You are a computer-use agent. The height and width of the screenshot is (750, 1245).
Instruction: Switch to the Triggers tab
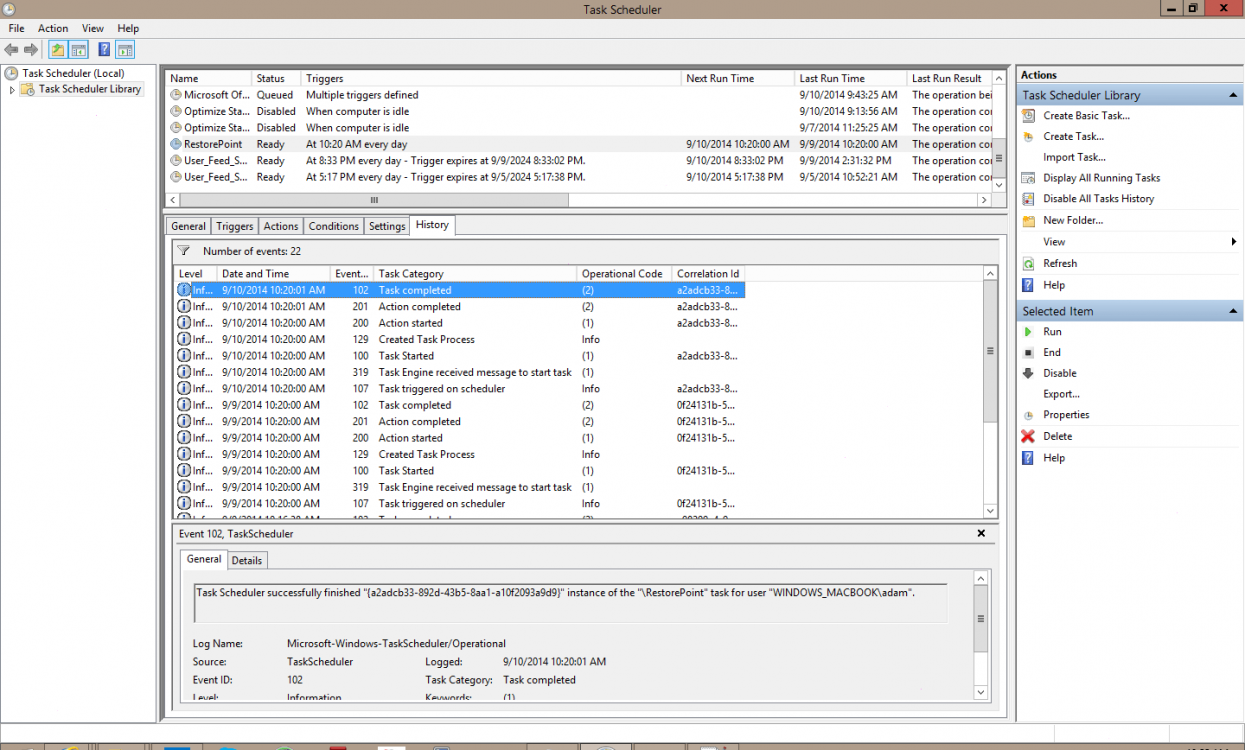235,227
